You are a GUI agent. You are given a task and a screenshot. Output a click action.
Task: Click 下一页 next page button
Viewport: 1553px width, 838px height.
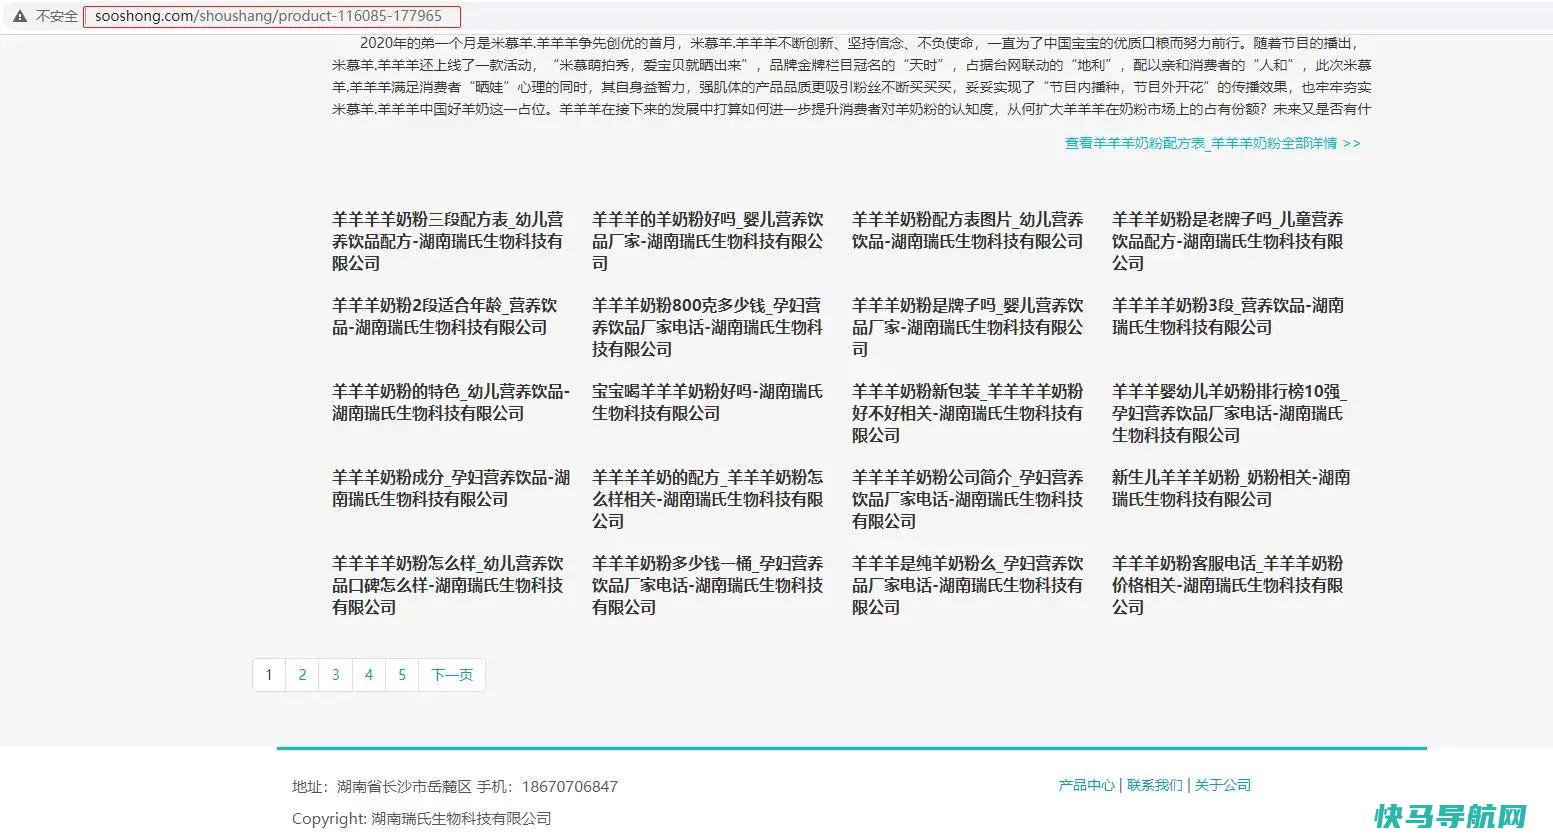pyautogui.click(x=452, y=675)
